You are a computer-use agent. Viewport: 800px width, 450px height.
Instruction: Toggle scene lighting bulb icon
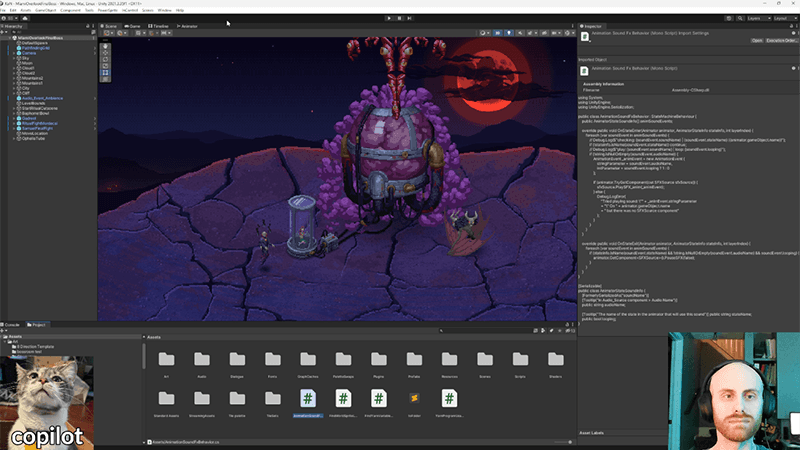(509, 33)
